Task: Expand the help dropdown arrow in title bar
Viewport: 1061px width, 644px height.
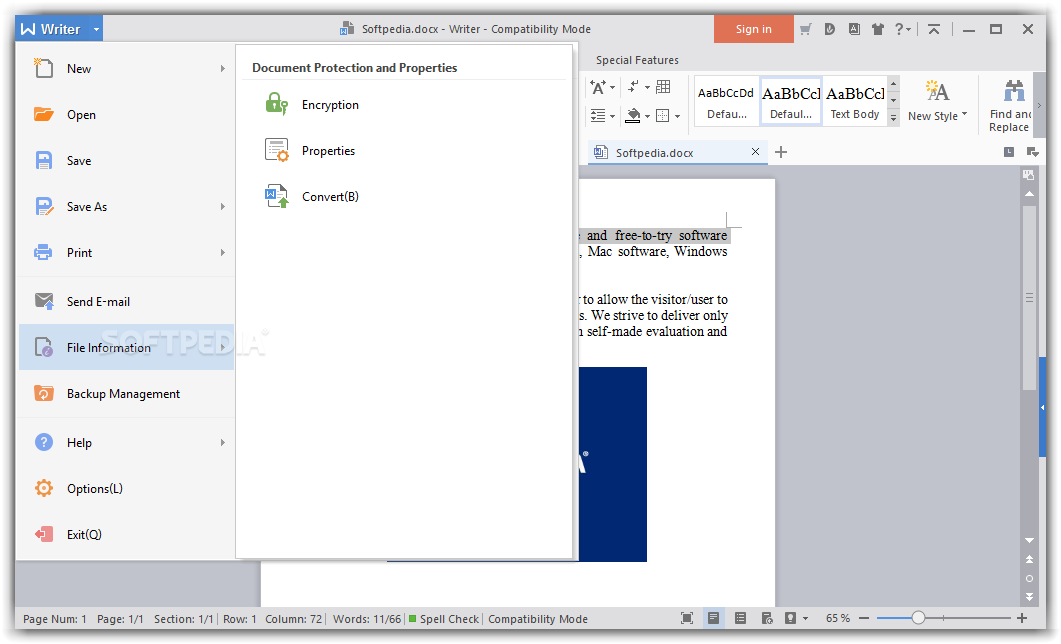Action: (909, 29)
